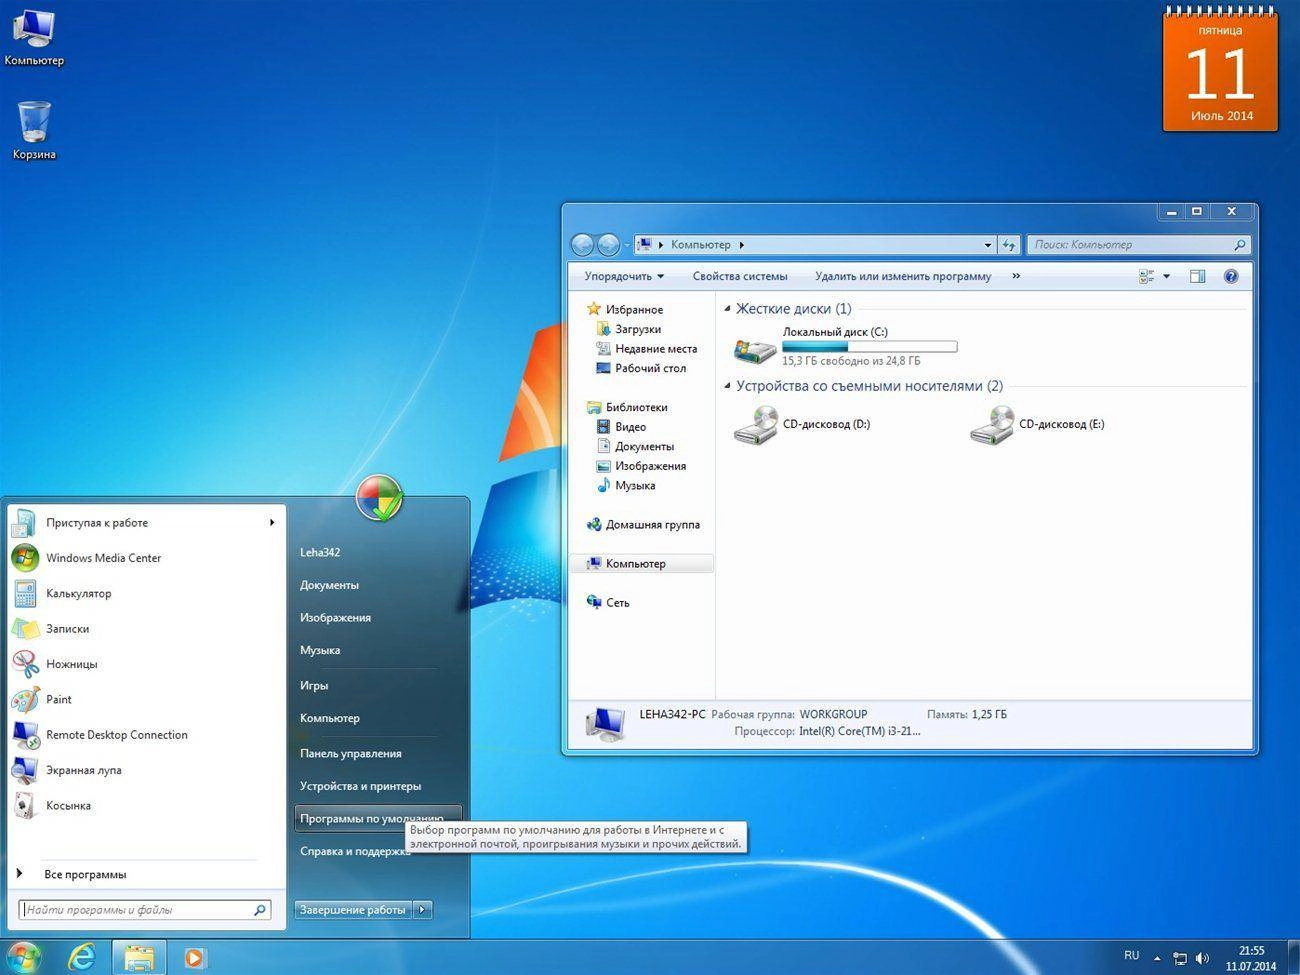Image resolution: width=1300 pixels, height=975 pixels.
Task: Select Локальный диск (C:) drive
Action: pyautogui.click(x=845, y=346)
